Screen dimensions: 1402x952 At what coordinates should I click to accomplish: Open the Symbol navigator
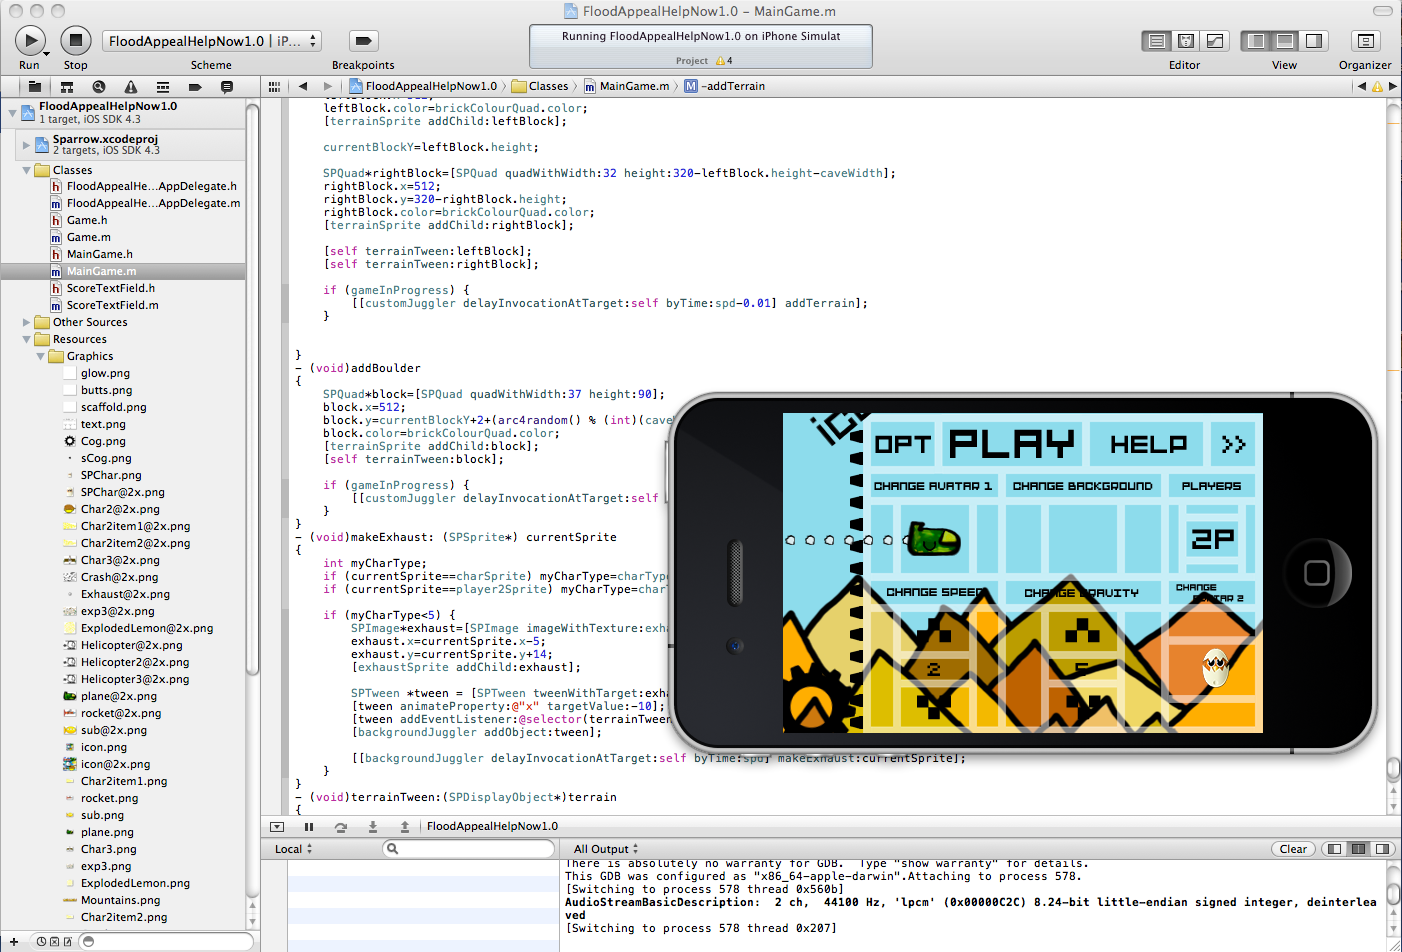(x=67, y=86)
